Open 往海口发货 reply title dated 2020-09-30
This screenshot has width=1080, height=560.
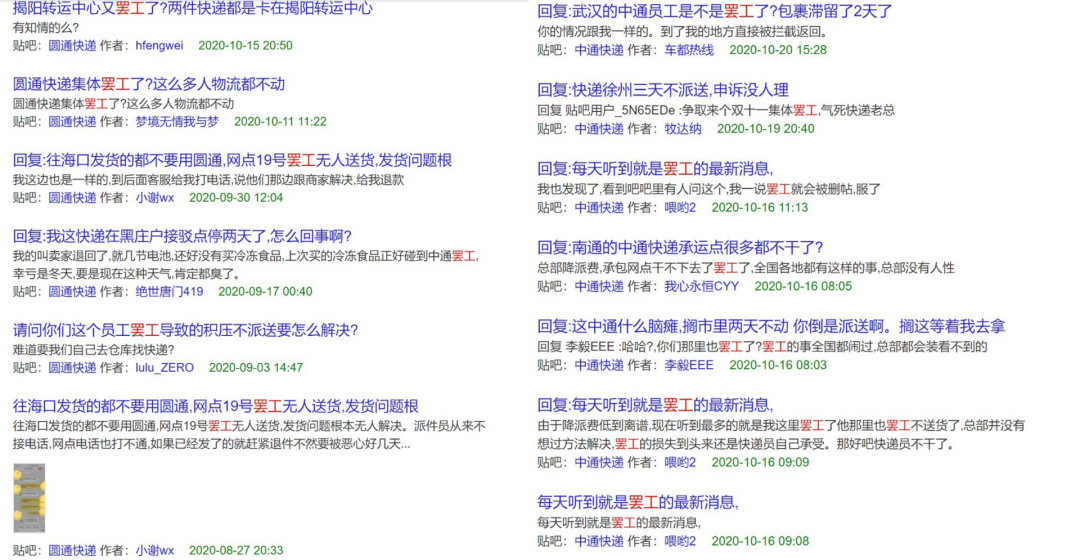click(232, 160)
